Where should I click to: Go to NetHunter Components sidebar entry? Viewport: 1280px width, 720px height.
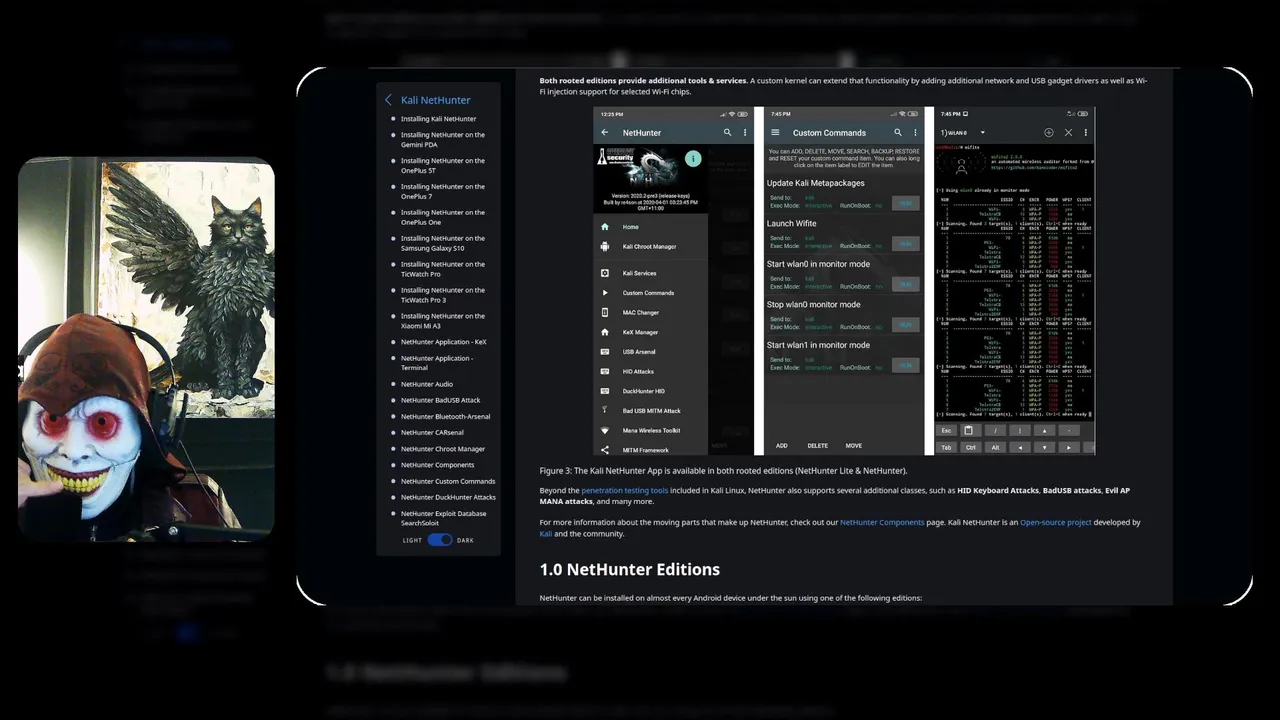[x=438, y=465]
